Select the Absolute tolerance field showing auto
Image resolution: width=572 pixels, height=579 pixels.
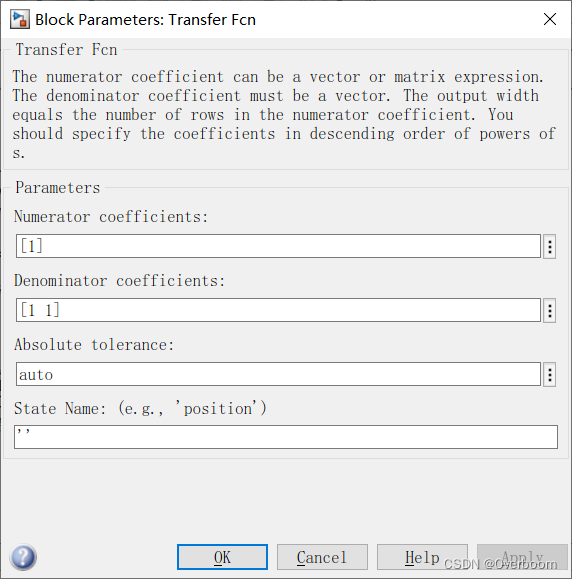point(278,374)
